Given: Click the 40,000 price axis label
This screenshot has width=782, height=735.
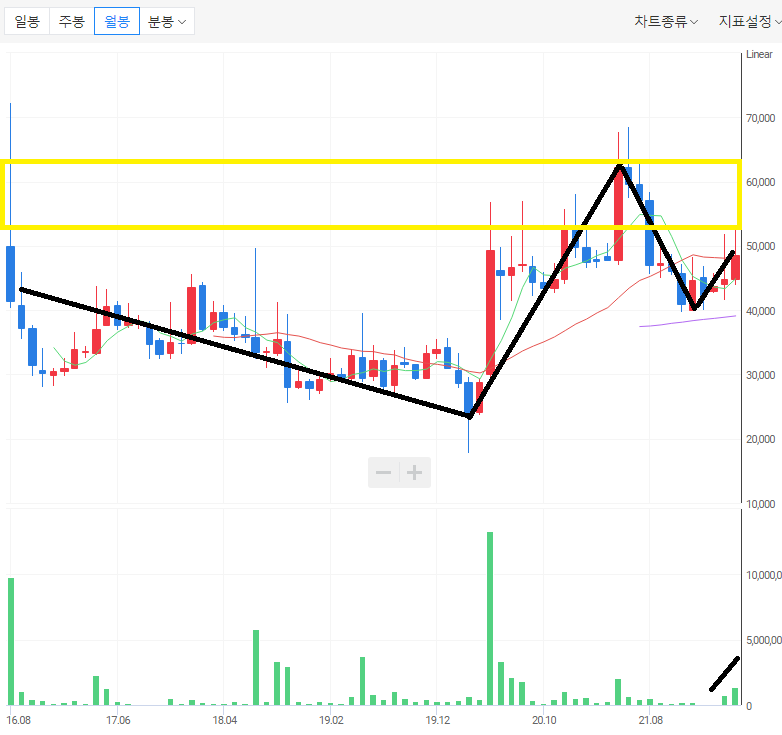Looking at the screenshot, I should point(761,311).
